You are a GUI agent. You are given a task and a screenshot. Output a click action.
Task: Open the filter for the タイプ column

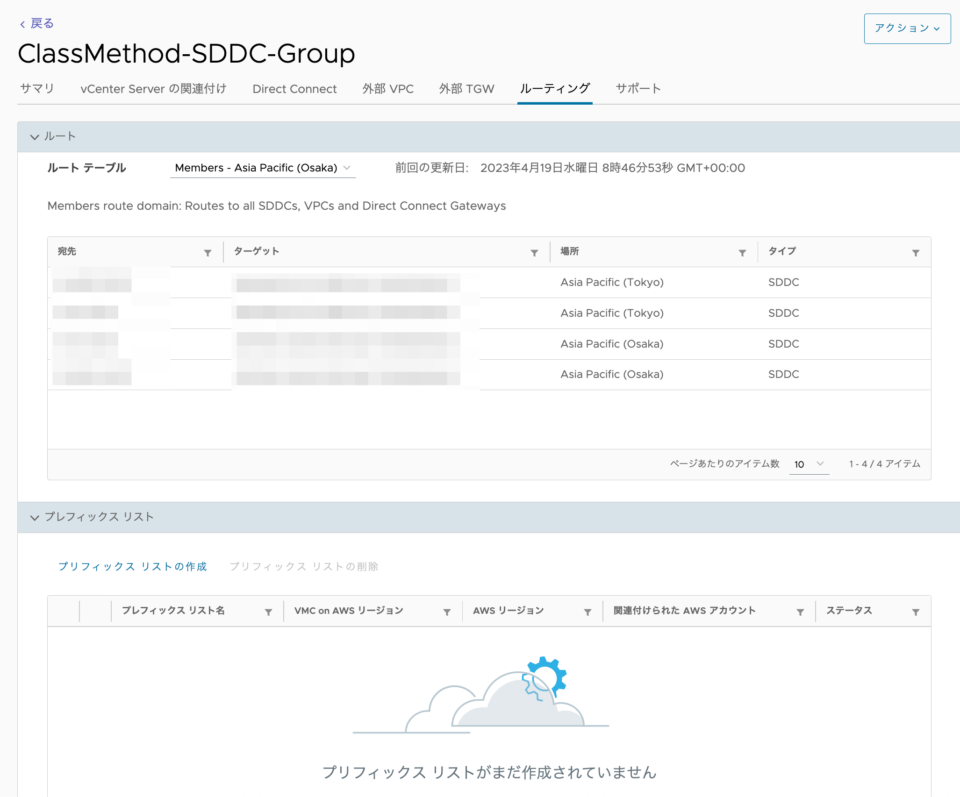(914, 251)
